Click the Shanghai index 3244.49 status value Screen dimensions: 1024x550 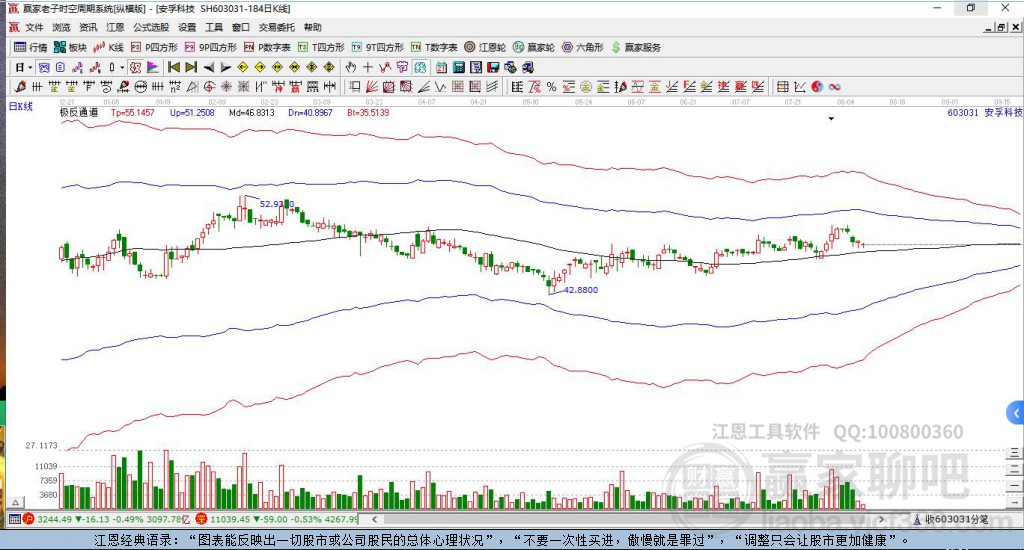pyautogui.click(x=54, y=519)
